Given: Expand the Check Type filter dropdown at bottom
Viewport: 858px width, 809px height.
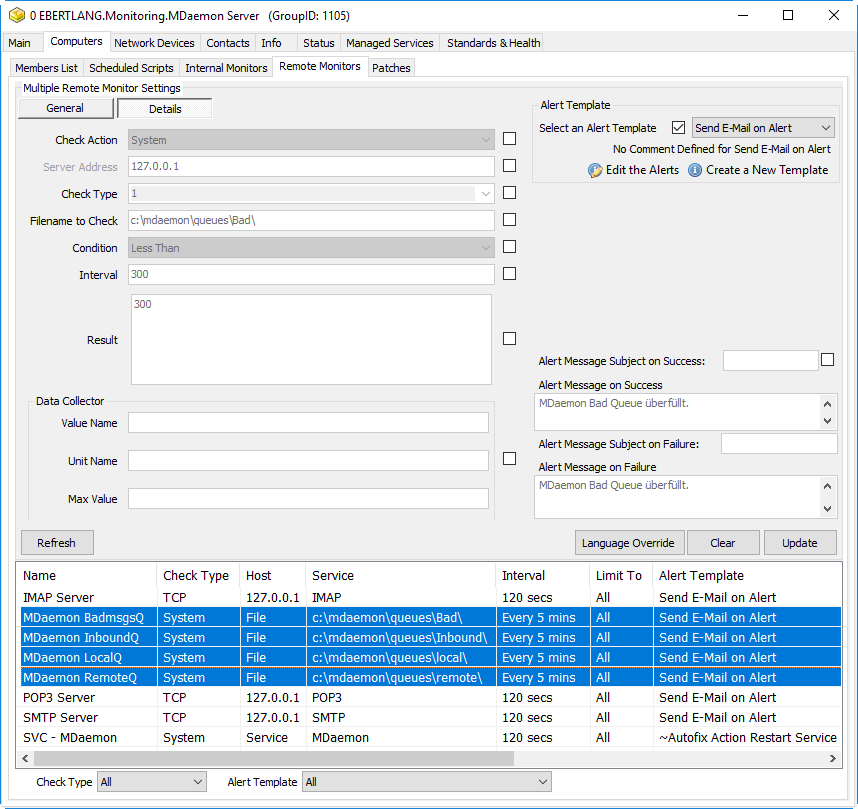Looking at the screenshot, I should click(x=151, y=782).
